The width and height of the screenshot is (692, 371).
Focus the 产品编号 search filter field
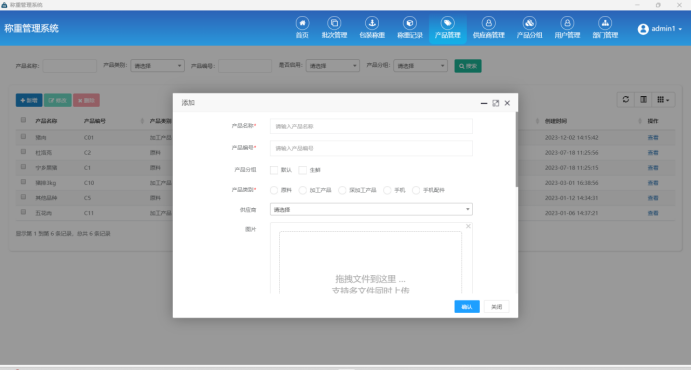click(245, 66)
